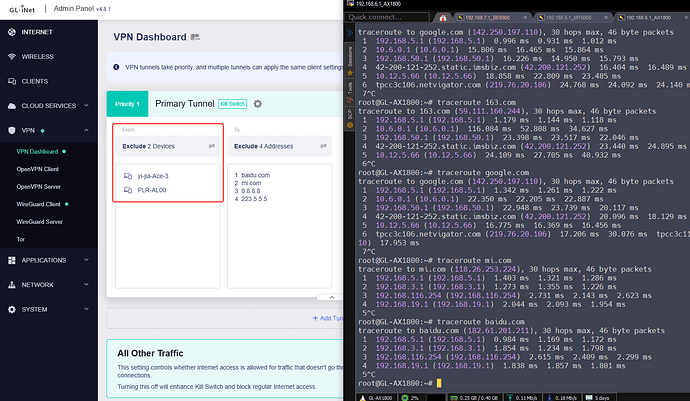Click the All Other Traffic heading
Image resolution: width=690 pixels, height=401 pixels.
click(x=150, y=353)
